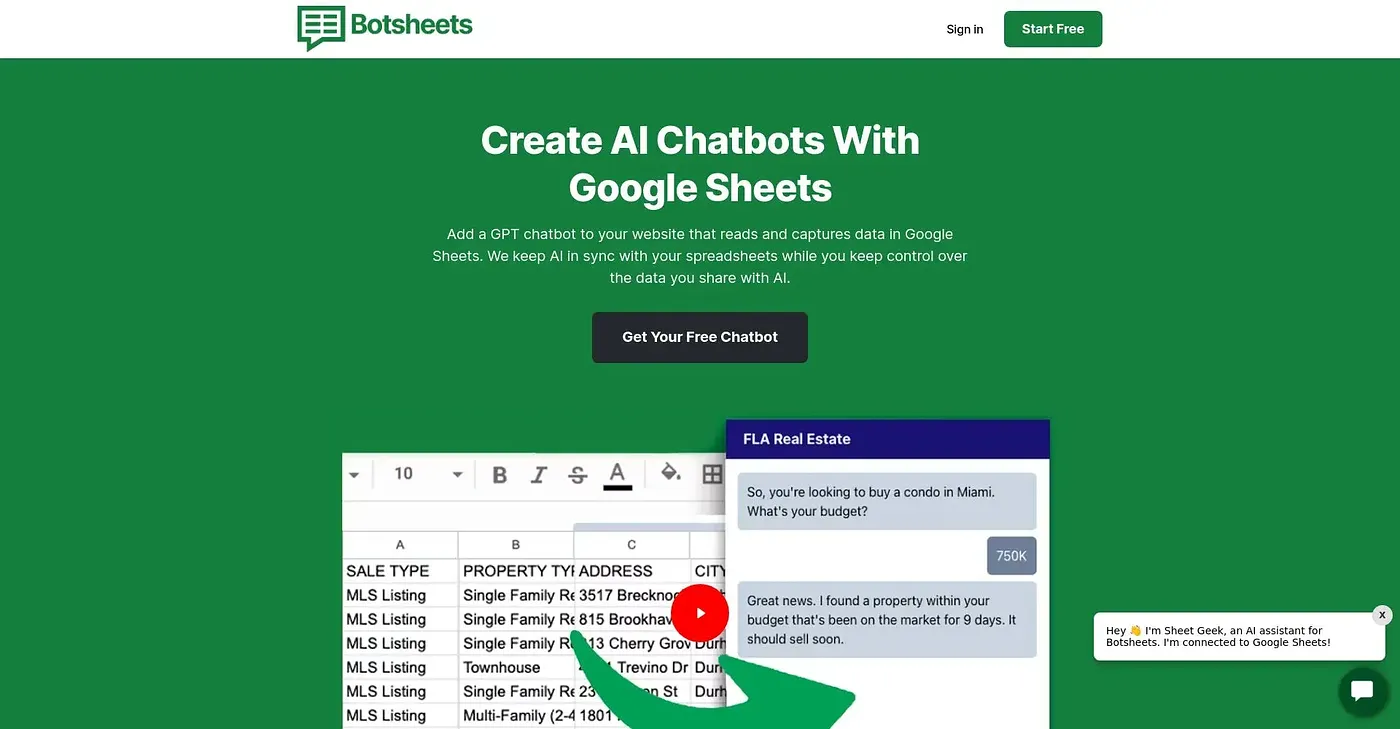Click the 3517 Brecknock address cell
The image size is (1400, 729).
click(x=632, y=595)
